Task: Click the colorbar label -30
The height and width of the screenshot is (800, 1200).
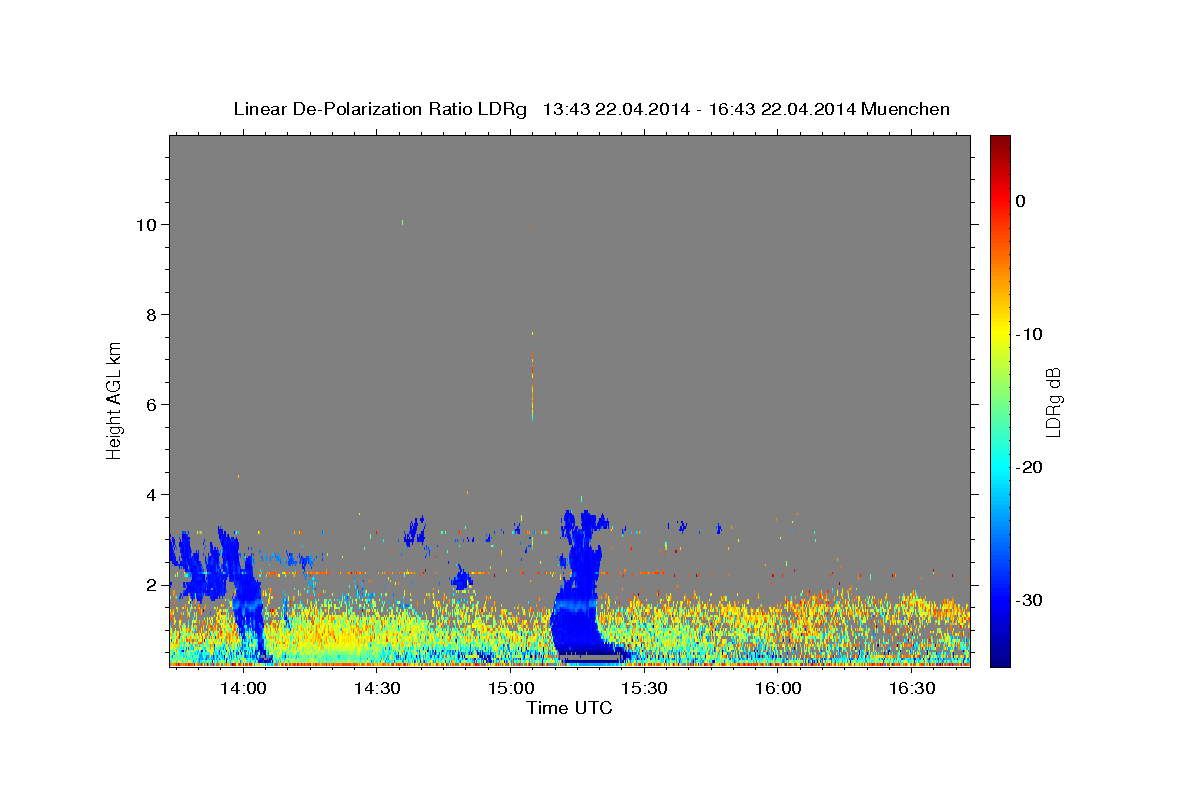Action: tap(1030, 600)
